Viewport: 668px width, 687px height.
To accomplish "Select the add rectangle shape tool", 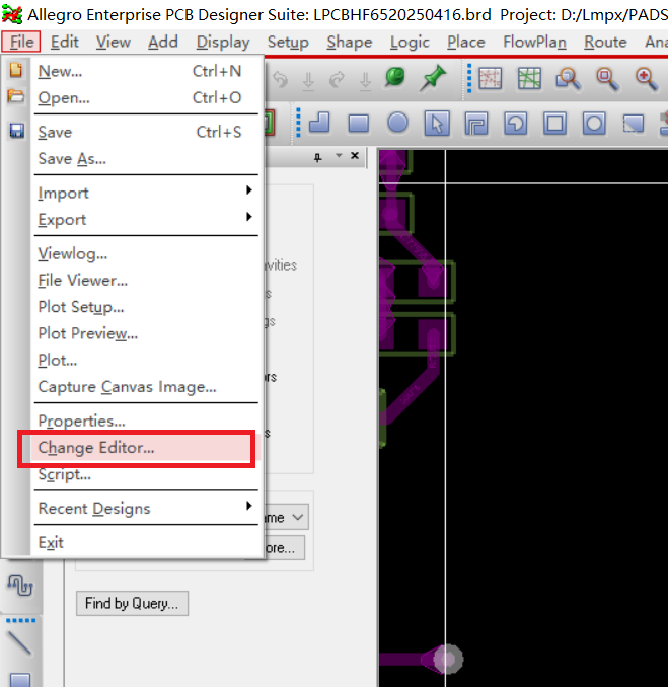I will click(358, 123).
